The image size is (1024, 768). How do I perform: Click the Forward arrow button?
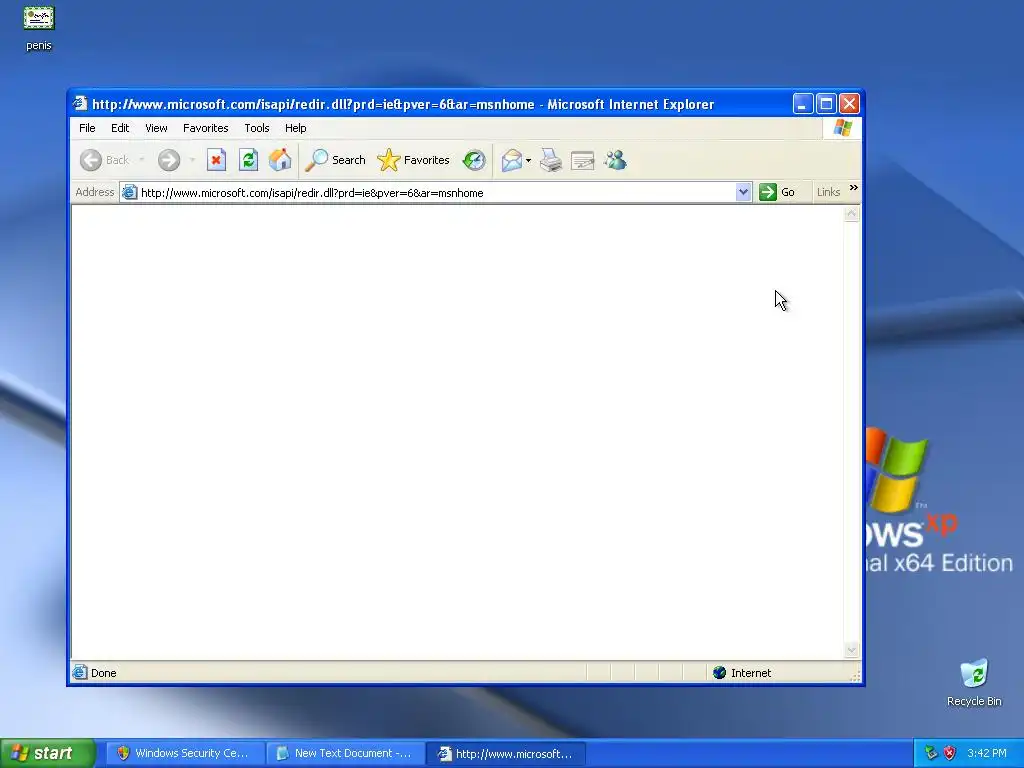click(x=168, y=160)
